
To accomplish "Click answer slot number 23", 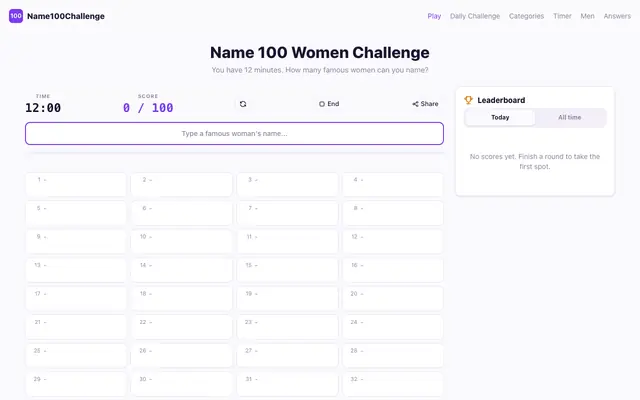I will coord(287,327).
